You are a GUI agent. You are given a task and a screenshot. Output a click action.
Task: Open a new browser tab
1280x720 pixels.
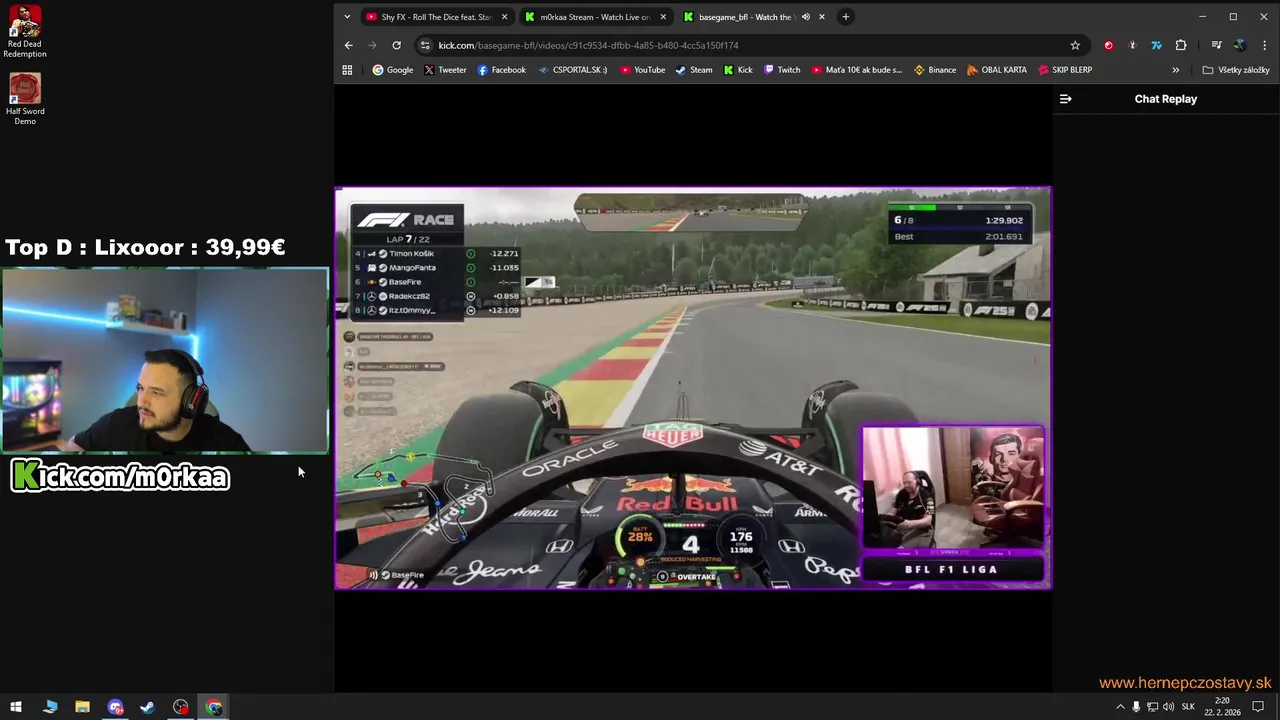tap(845, 17)
